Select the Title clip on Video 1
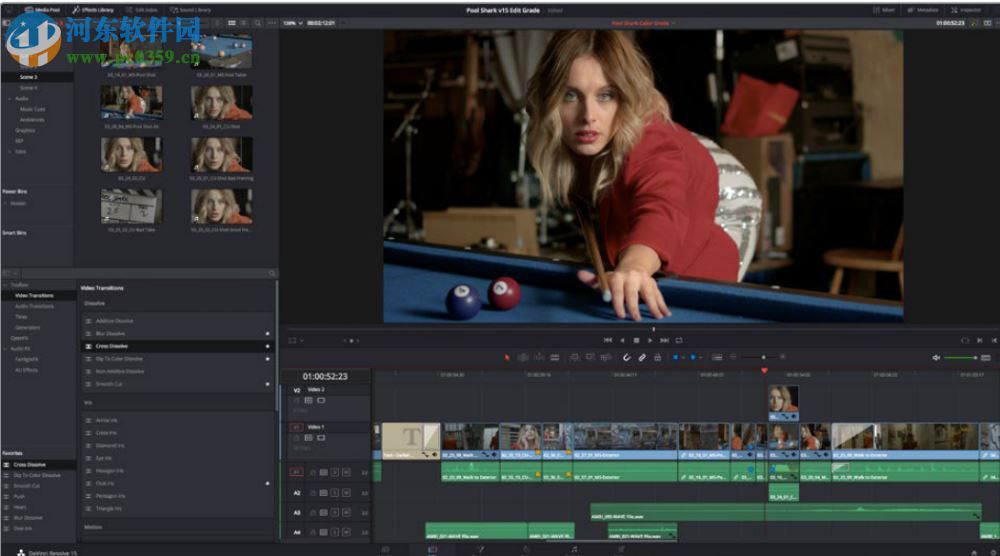1000x556 pixels. [x=411, y=441]
